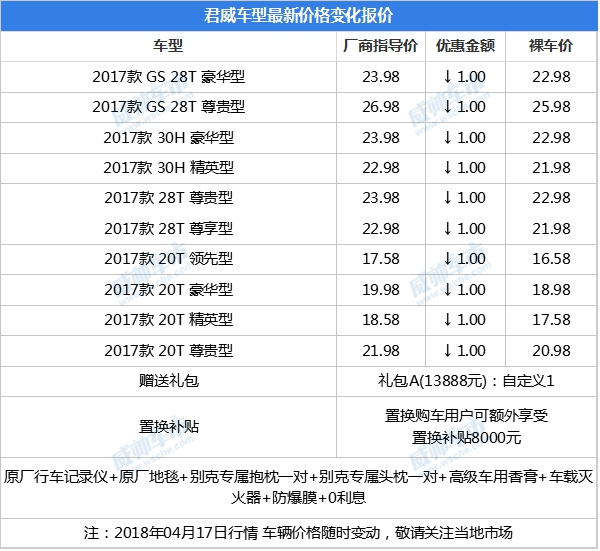
Task: Click 礼包A(13888元):自定义1 cell
Action: (466, 381)
